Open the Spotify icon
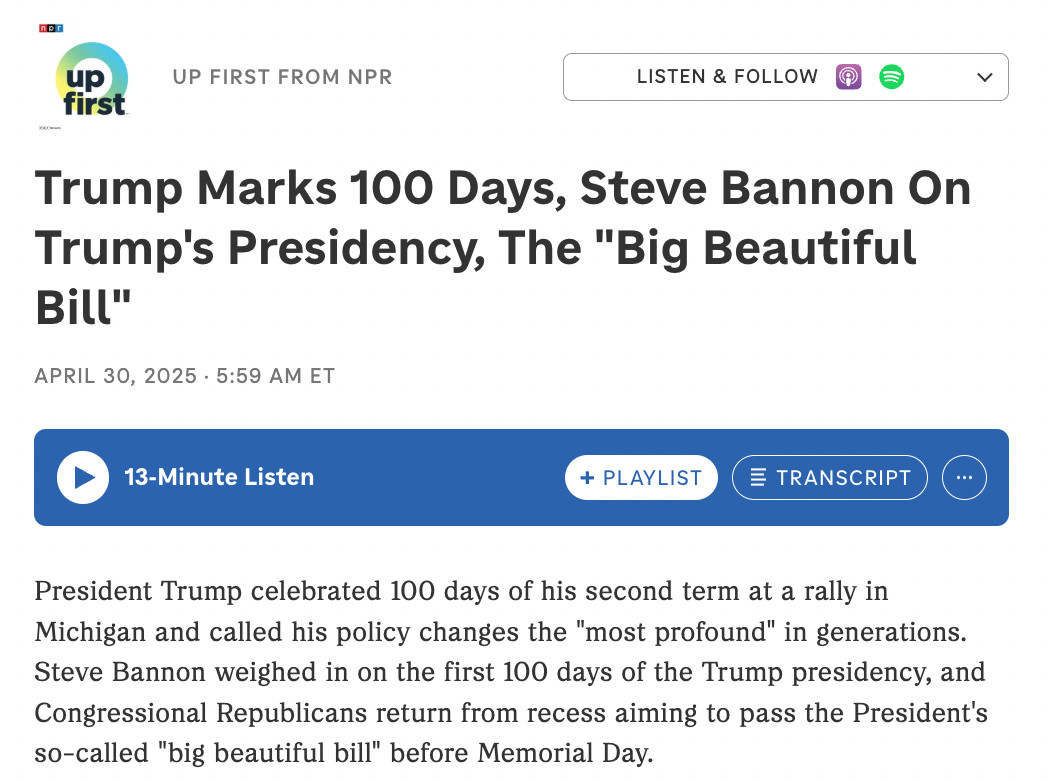Screen dimensions: 1048x782 tap(891, 77)
